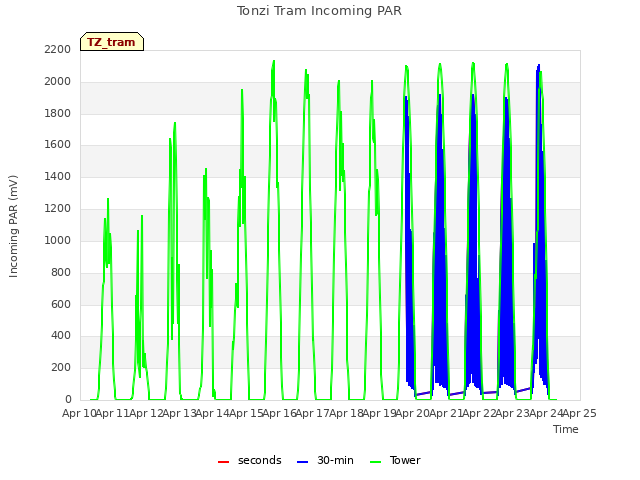640x480 pixels.
Task: Click the 2200 y-axis tick label
Action: tap(58, 49)
